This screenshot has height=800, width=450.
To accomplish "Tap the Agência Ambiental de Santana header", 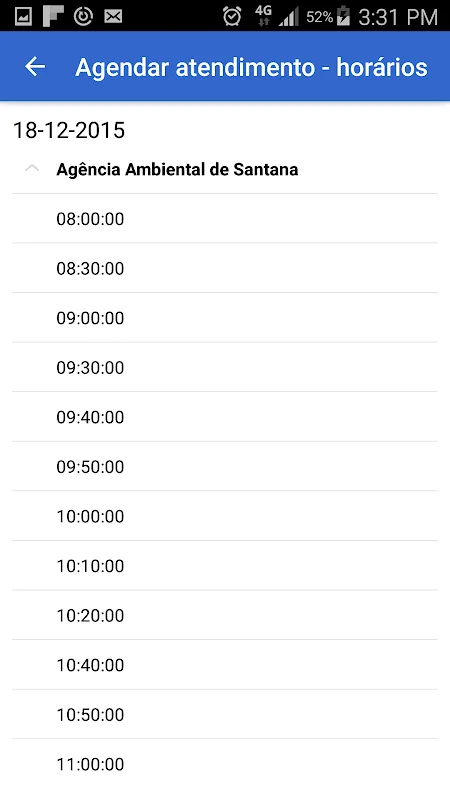I will click(x=225, y=169).
